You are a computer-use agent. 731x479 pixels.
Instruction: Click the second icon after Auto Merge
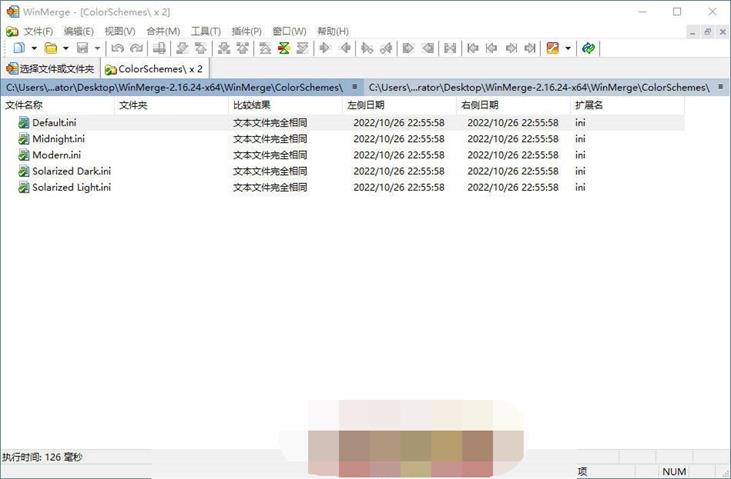(491, 48)
